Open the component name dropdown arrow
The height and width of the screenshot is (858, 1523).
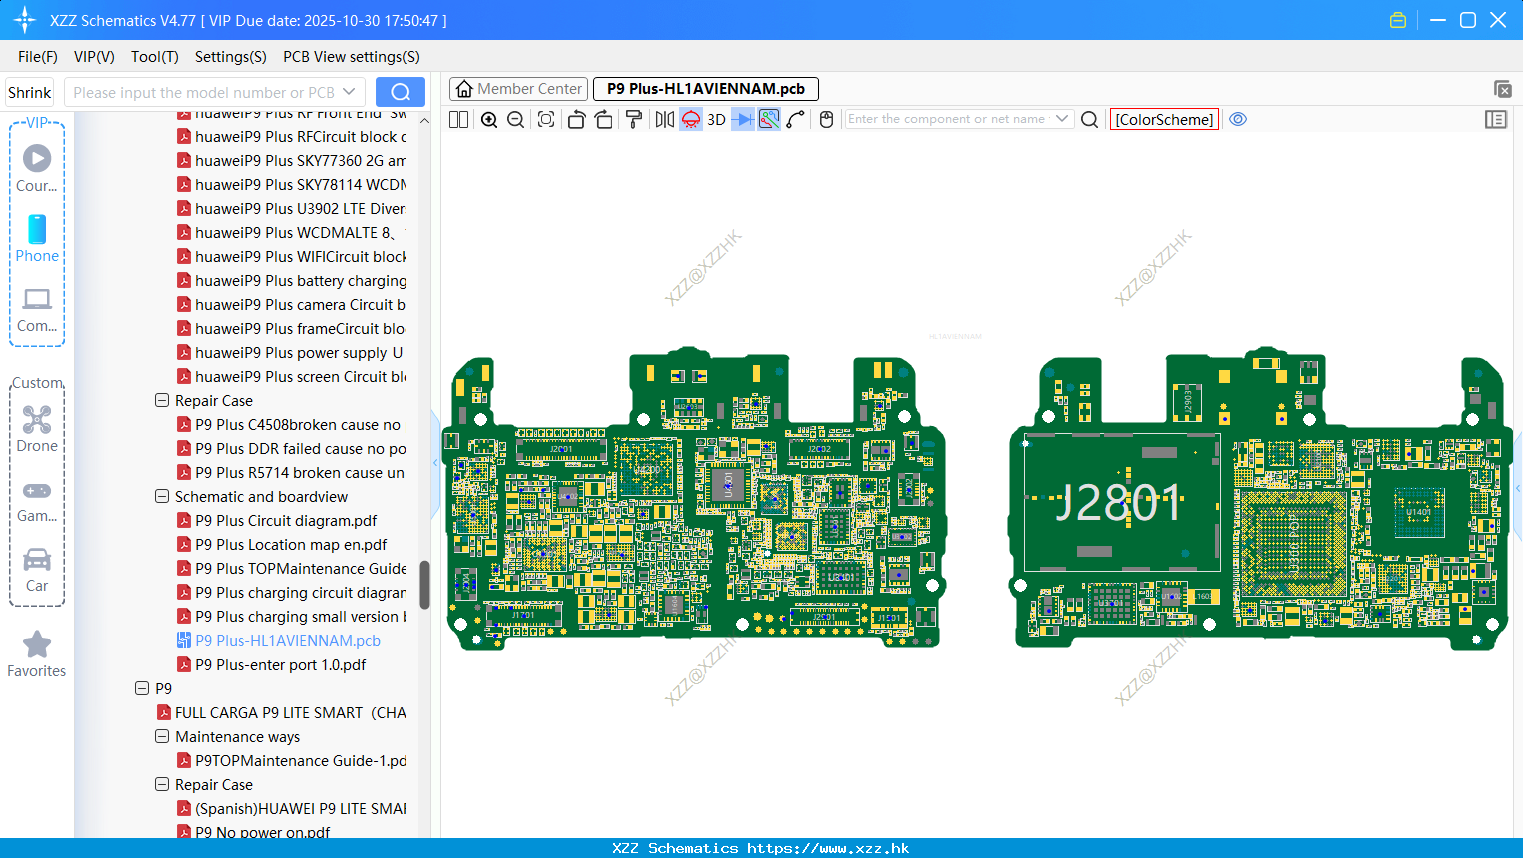pyautogui.click(x=1062, y=119)
